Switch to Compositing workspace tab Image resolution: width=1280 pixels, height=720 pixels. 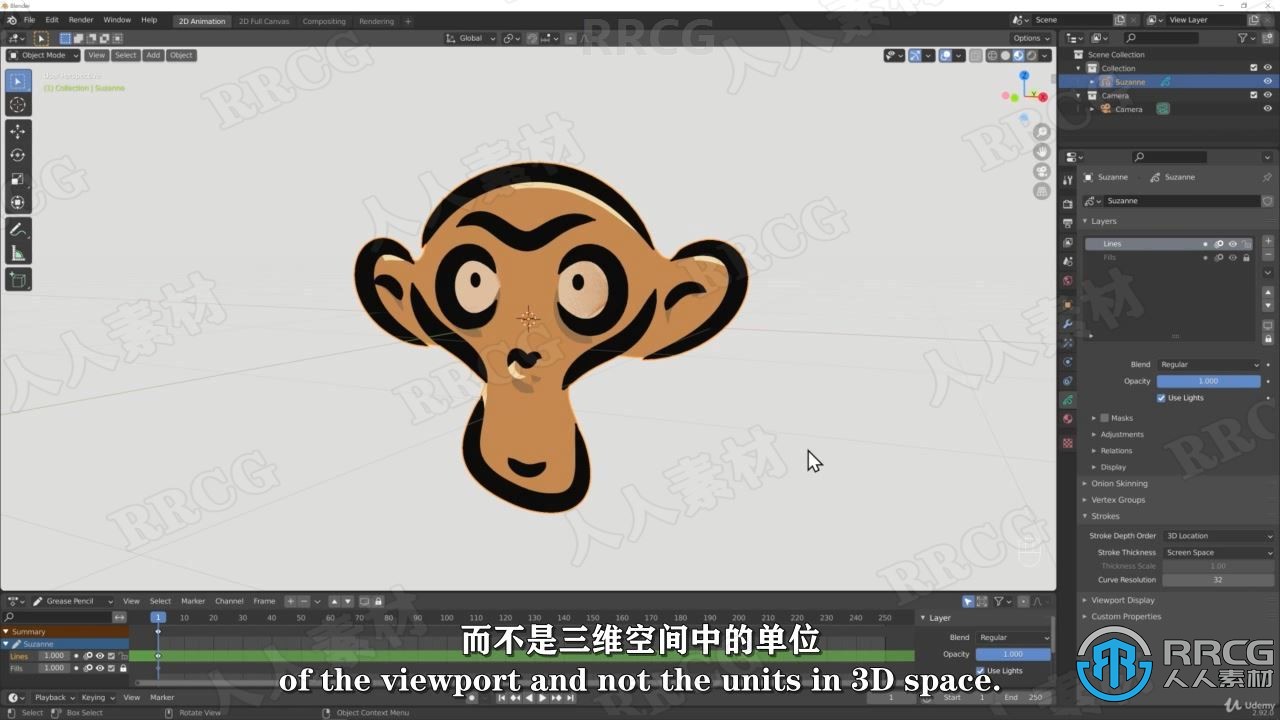[x=324, y=21]
